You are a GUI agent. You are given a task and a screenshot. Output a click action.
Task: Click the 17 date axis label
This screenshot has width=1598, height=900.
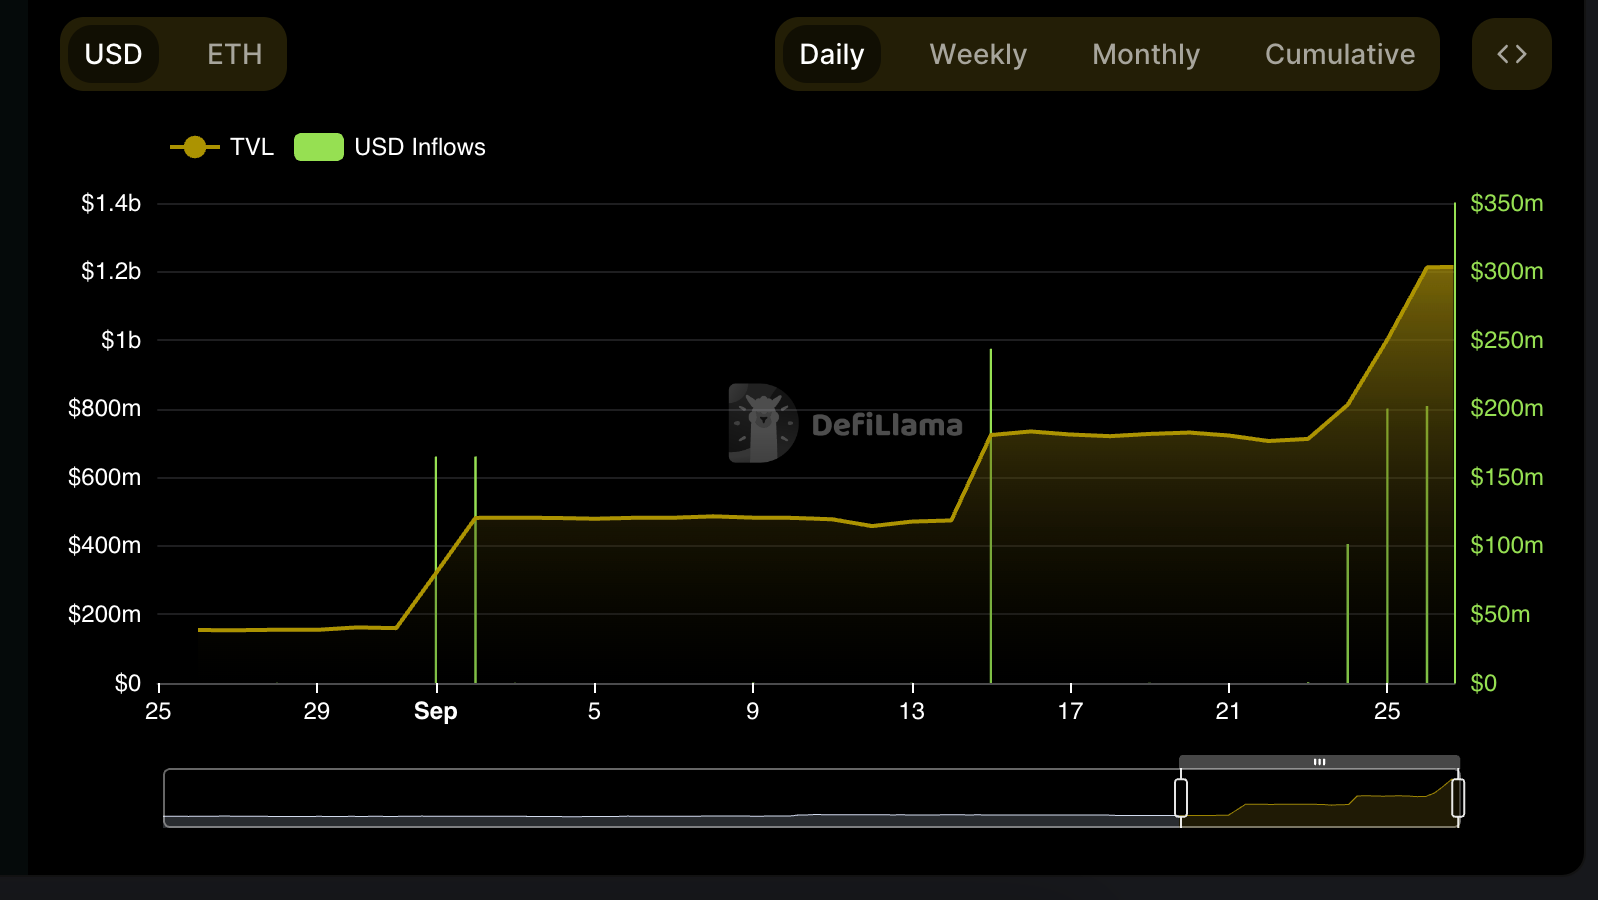pyautogui.click(x=1070, y=711)
